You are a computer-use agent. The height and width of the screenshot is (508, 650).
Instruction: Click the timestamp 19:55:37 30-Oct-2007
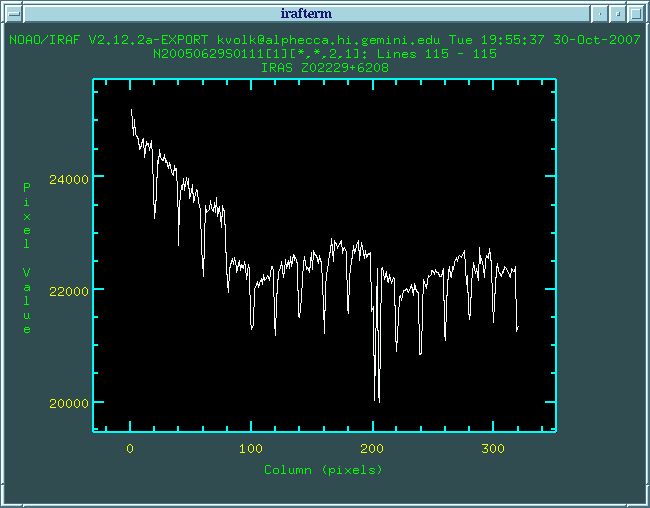click(561, 40)
